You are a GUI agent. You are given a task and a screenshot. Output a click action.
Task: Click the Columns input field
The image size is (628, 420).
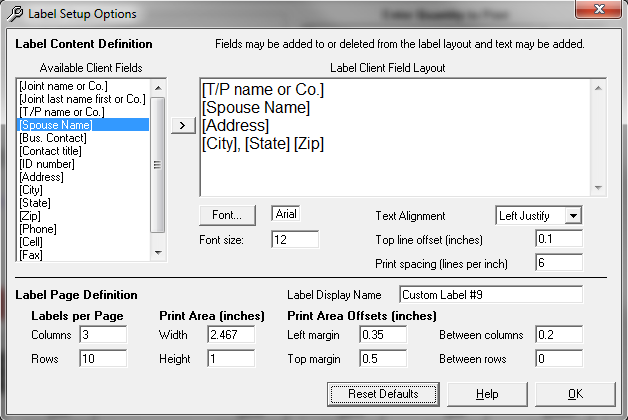click(x=103, y=334)
